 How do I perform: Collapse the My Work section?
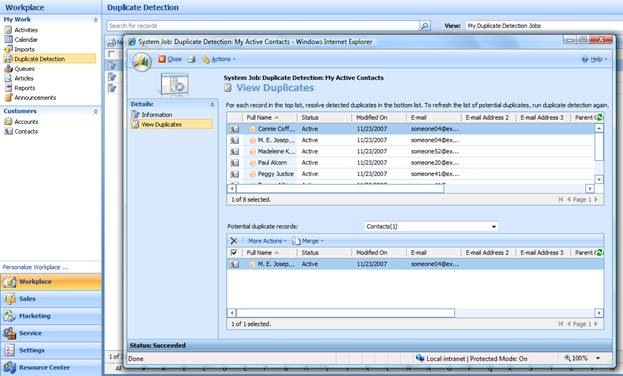pyautogui.click(x=95, y=19)
